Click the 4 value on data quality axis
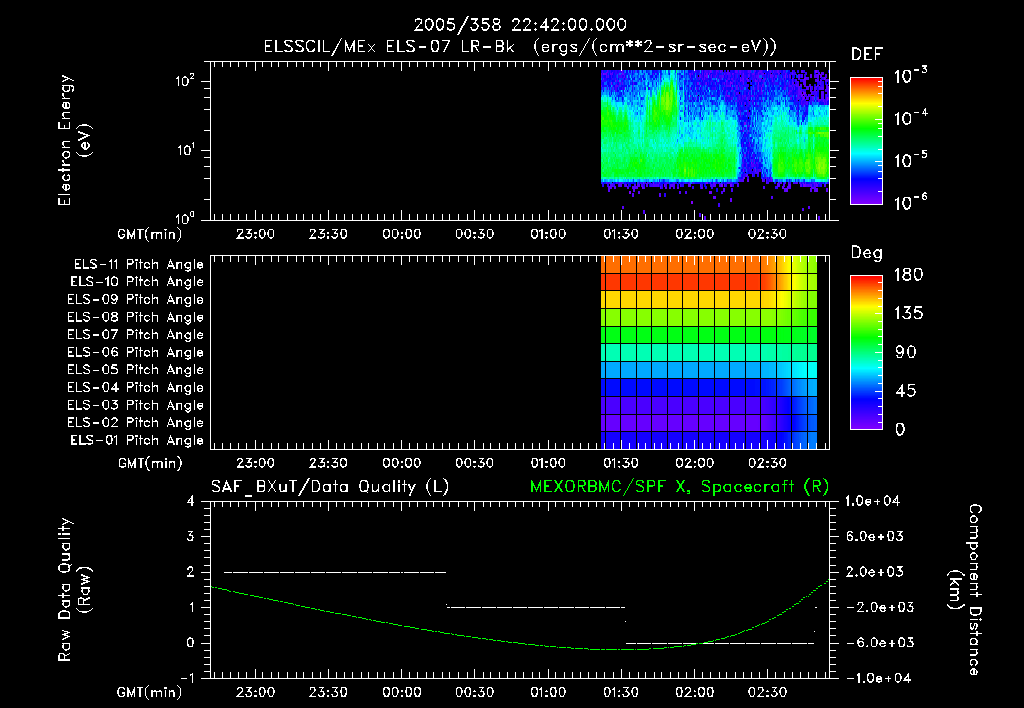 coord(191,501)
